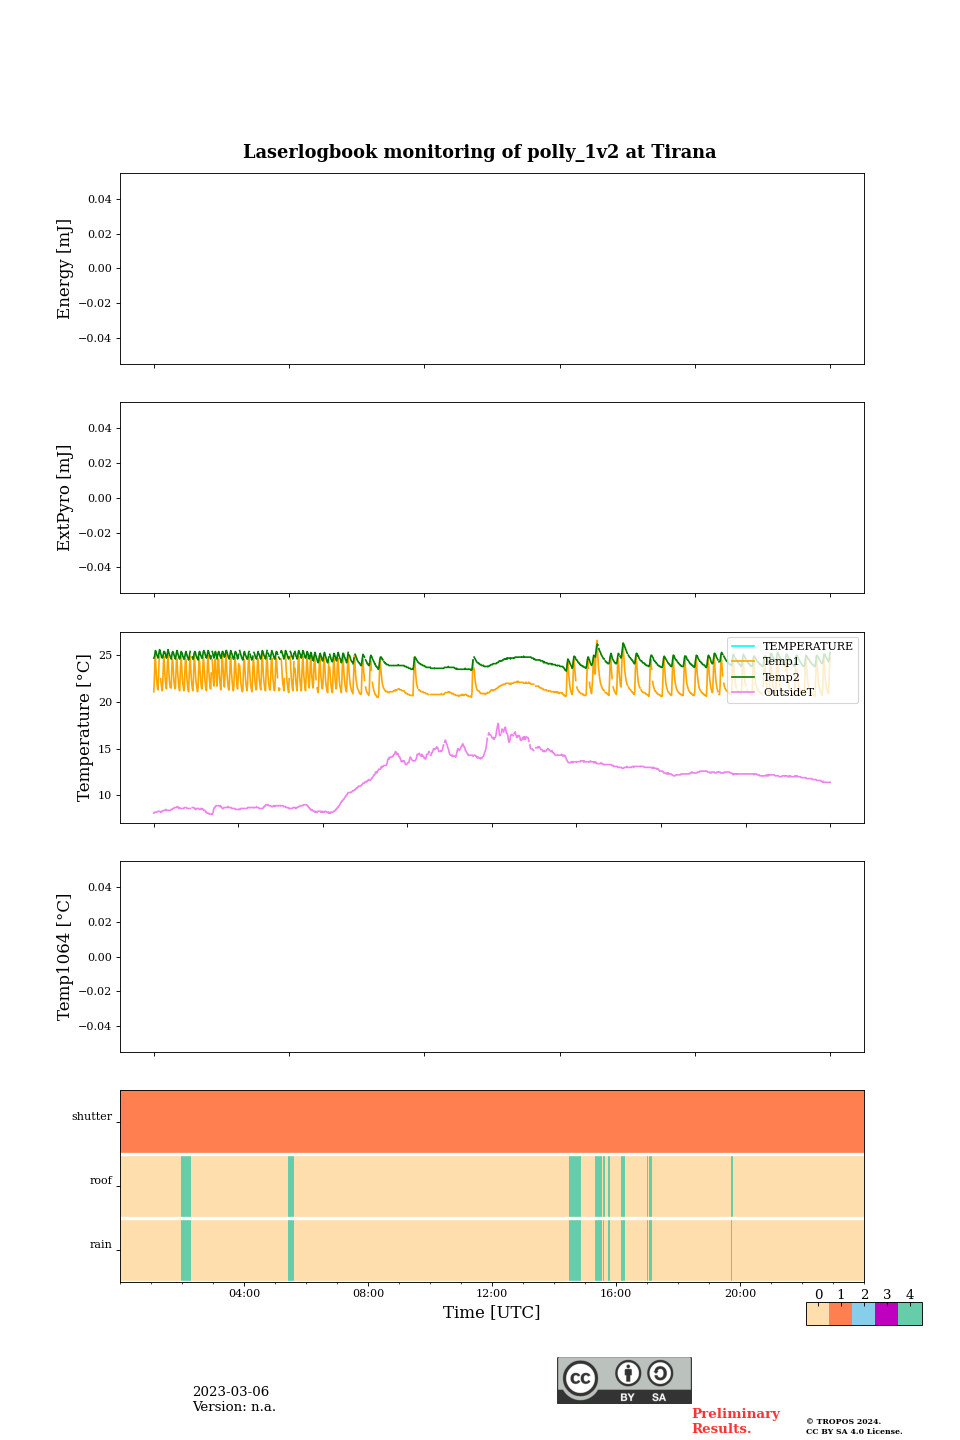Viewport: 960px width, 1440px height.
Task: Click the Temp2 legend entry
Action: 766,677
